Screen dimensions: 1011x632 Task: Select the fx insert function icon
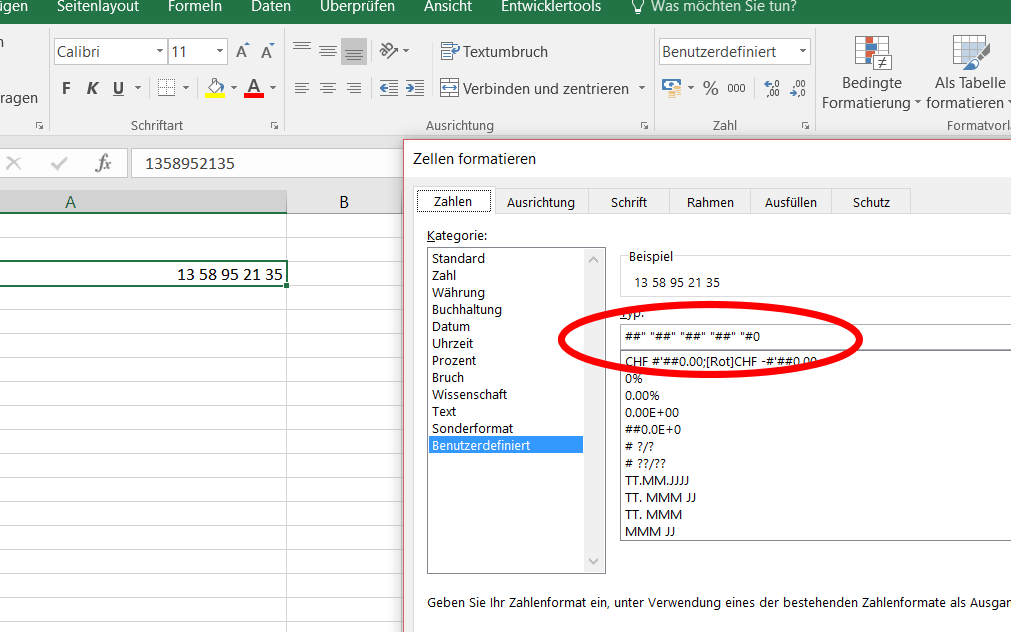[x=103, y=162]
